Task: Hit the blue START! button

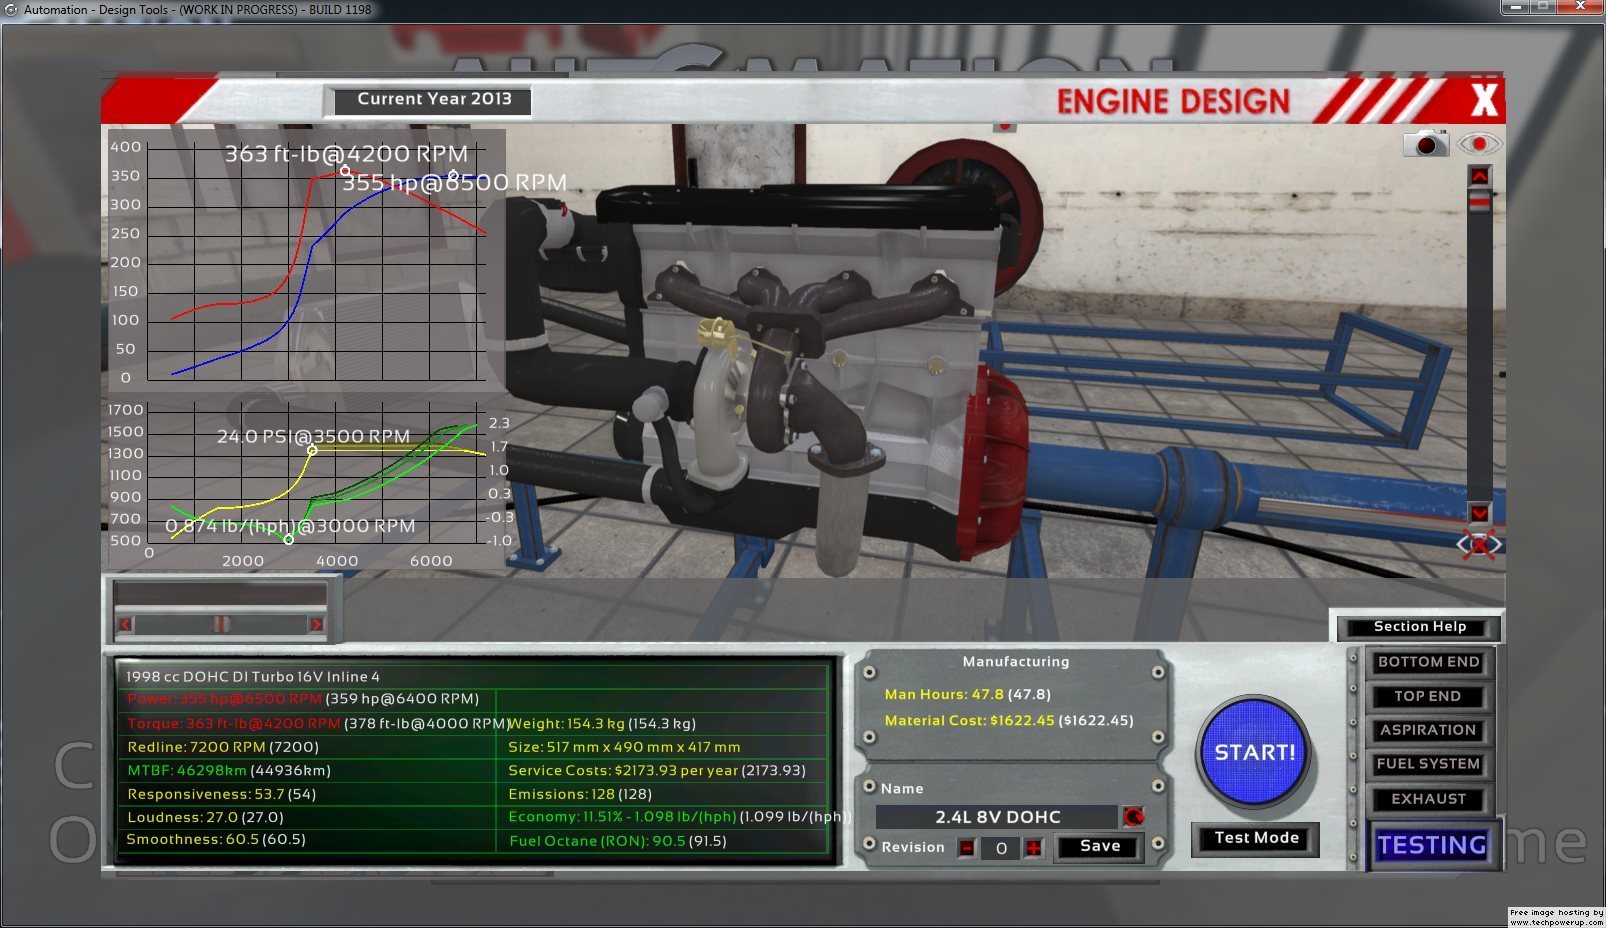Action: pos(1254,752)
